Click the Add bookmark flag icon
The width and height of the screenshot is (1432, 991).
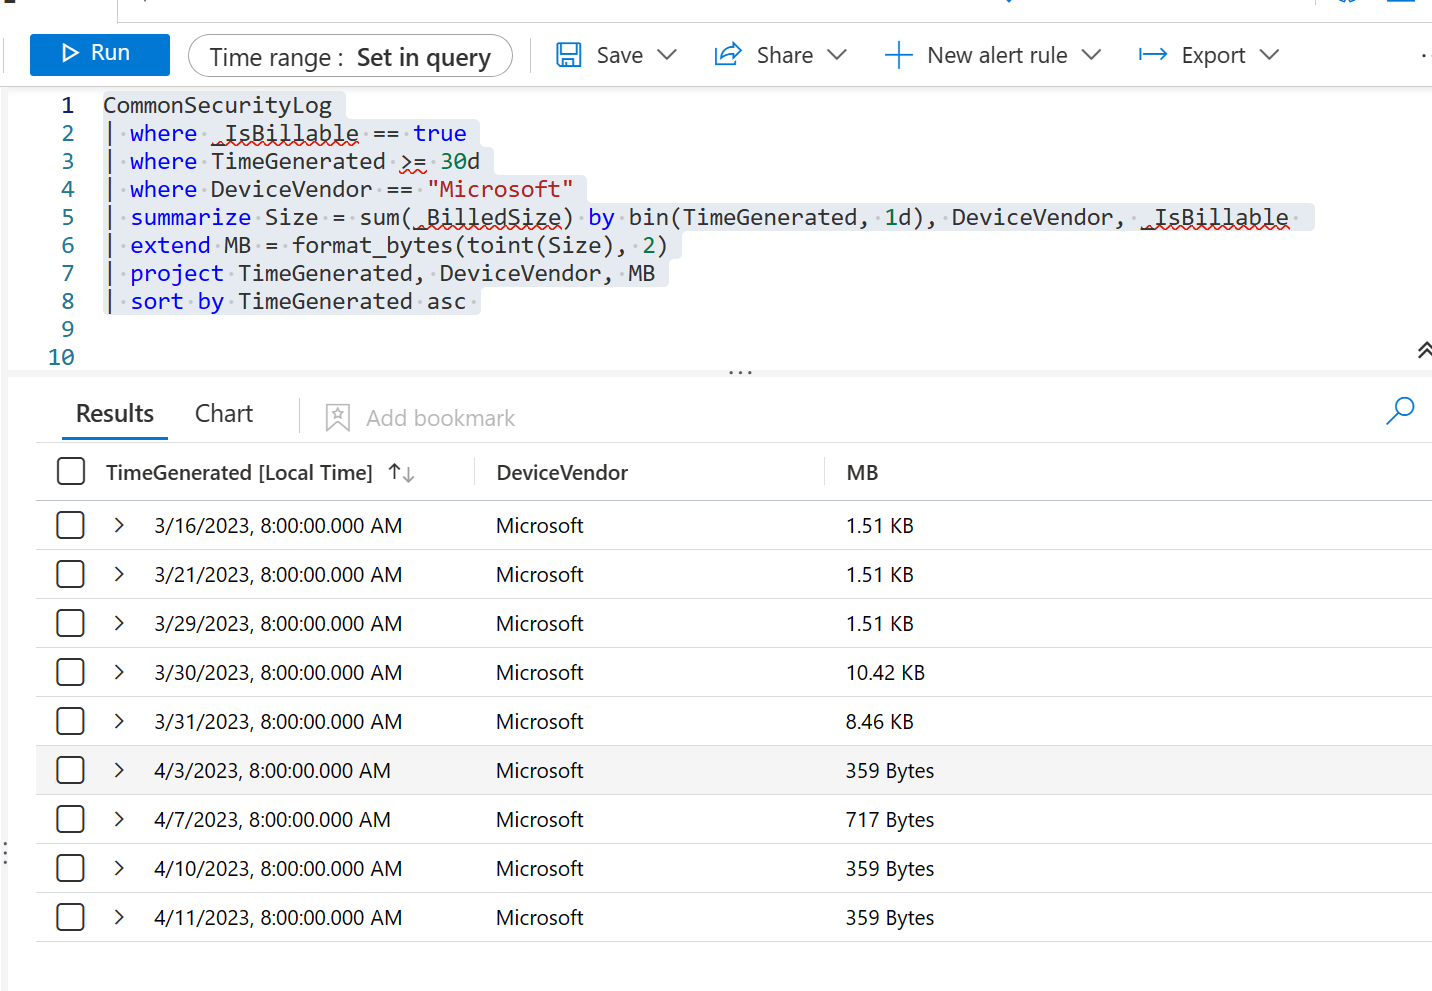click(337, 417)
